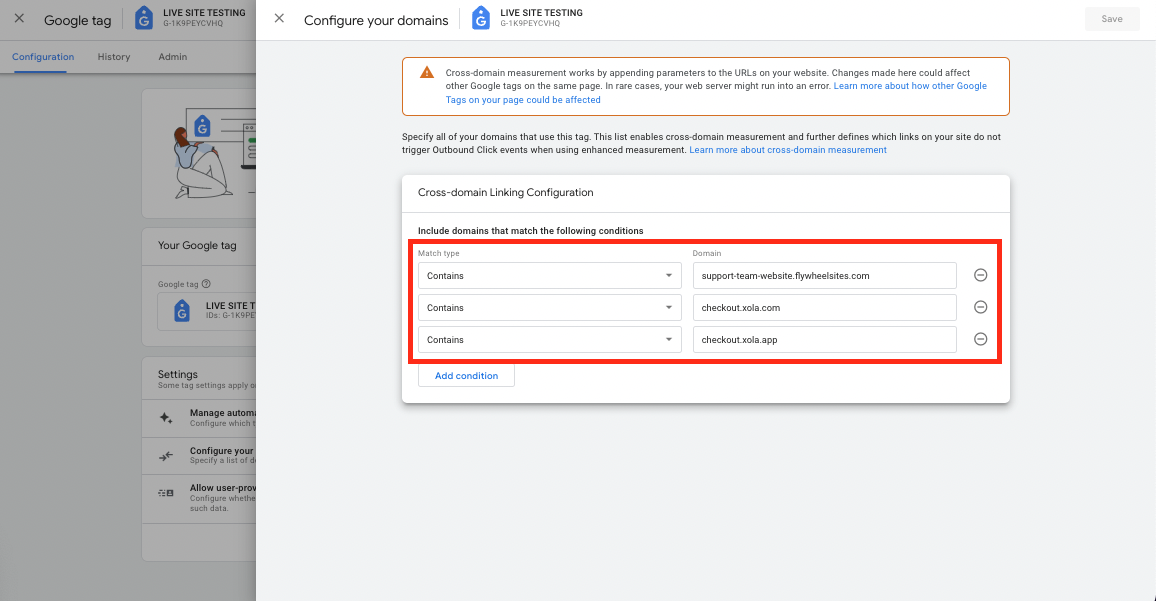Click the Google tag icon beside Configure your domains
Image resolution: width=1156 pixels, height=601 pixels.
pyautogui.click(x=481, y=18)
